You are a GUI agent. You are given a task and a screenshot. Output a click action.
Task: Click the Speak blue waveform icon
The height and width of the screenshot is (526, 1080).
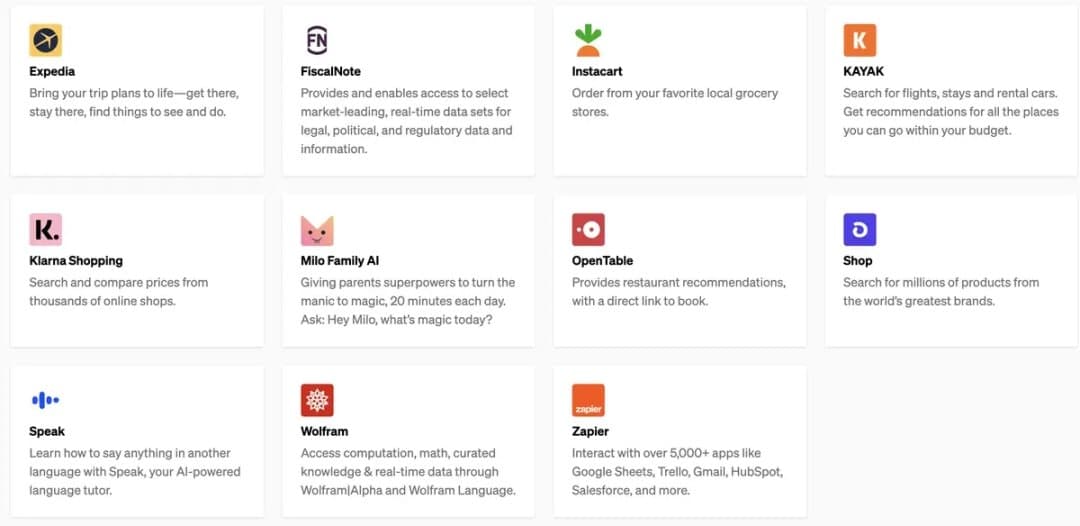[x=45, y=400]
